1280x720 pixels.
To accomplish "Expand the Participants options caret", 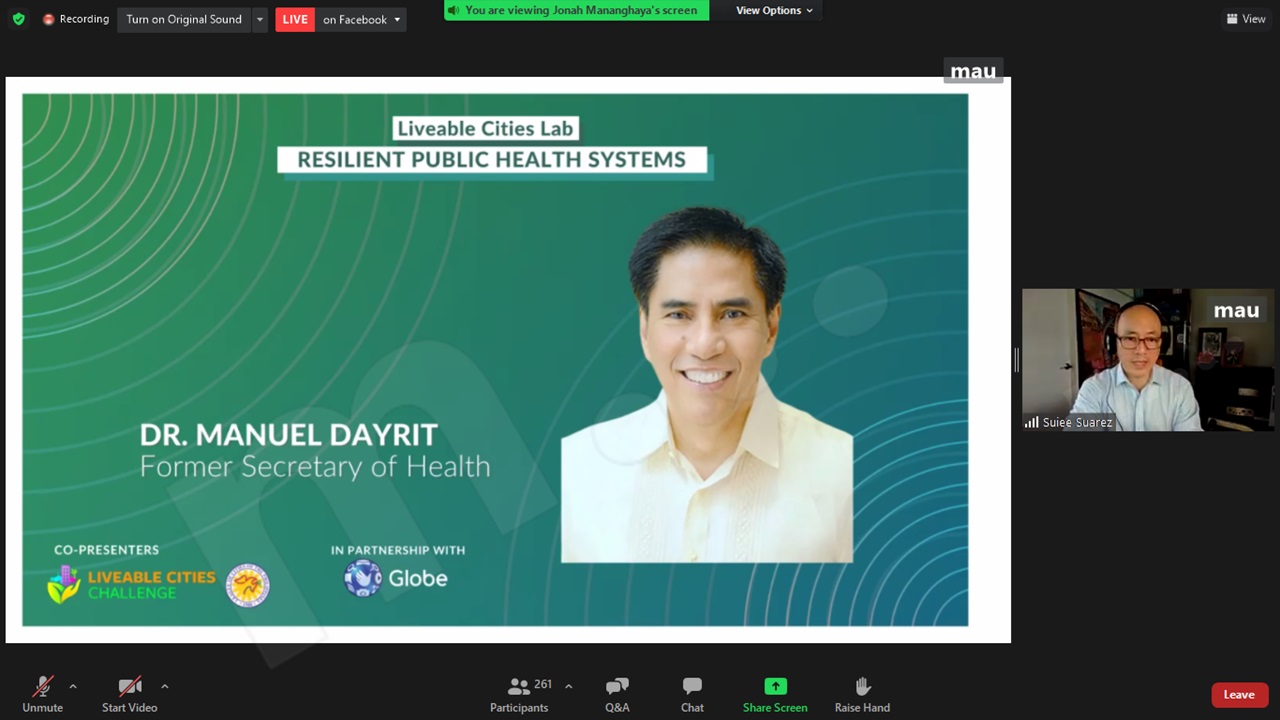I will (568, 686).
